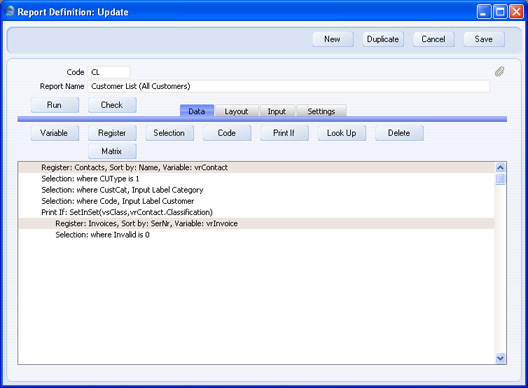Select row 'Selection: where CUType is 1'
Screen dimensions: 528x388
(x=256, y=179)
